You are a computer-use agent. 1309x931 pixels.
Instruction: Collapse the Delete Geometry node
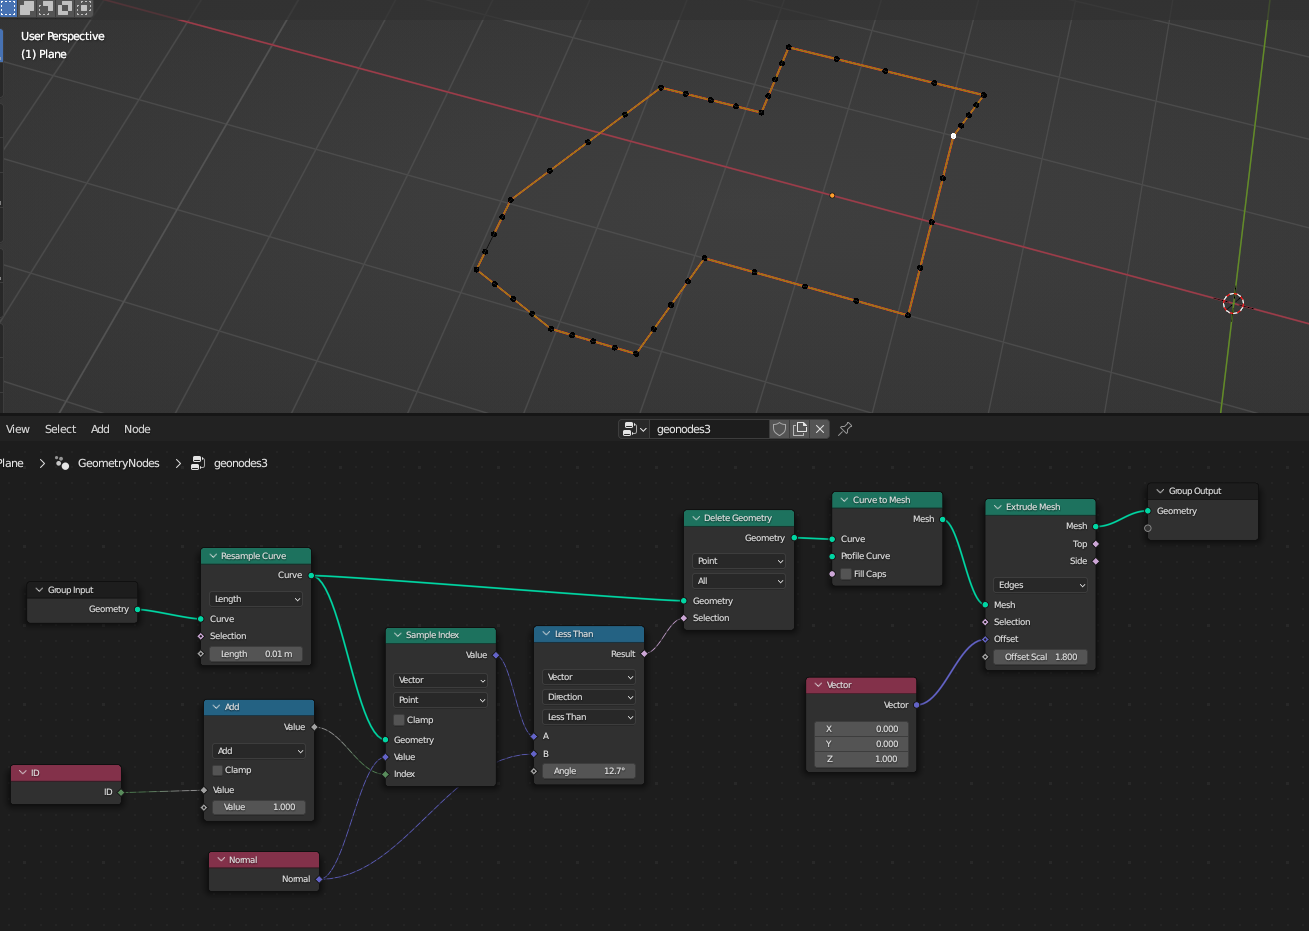point(696,518)
